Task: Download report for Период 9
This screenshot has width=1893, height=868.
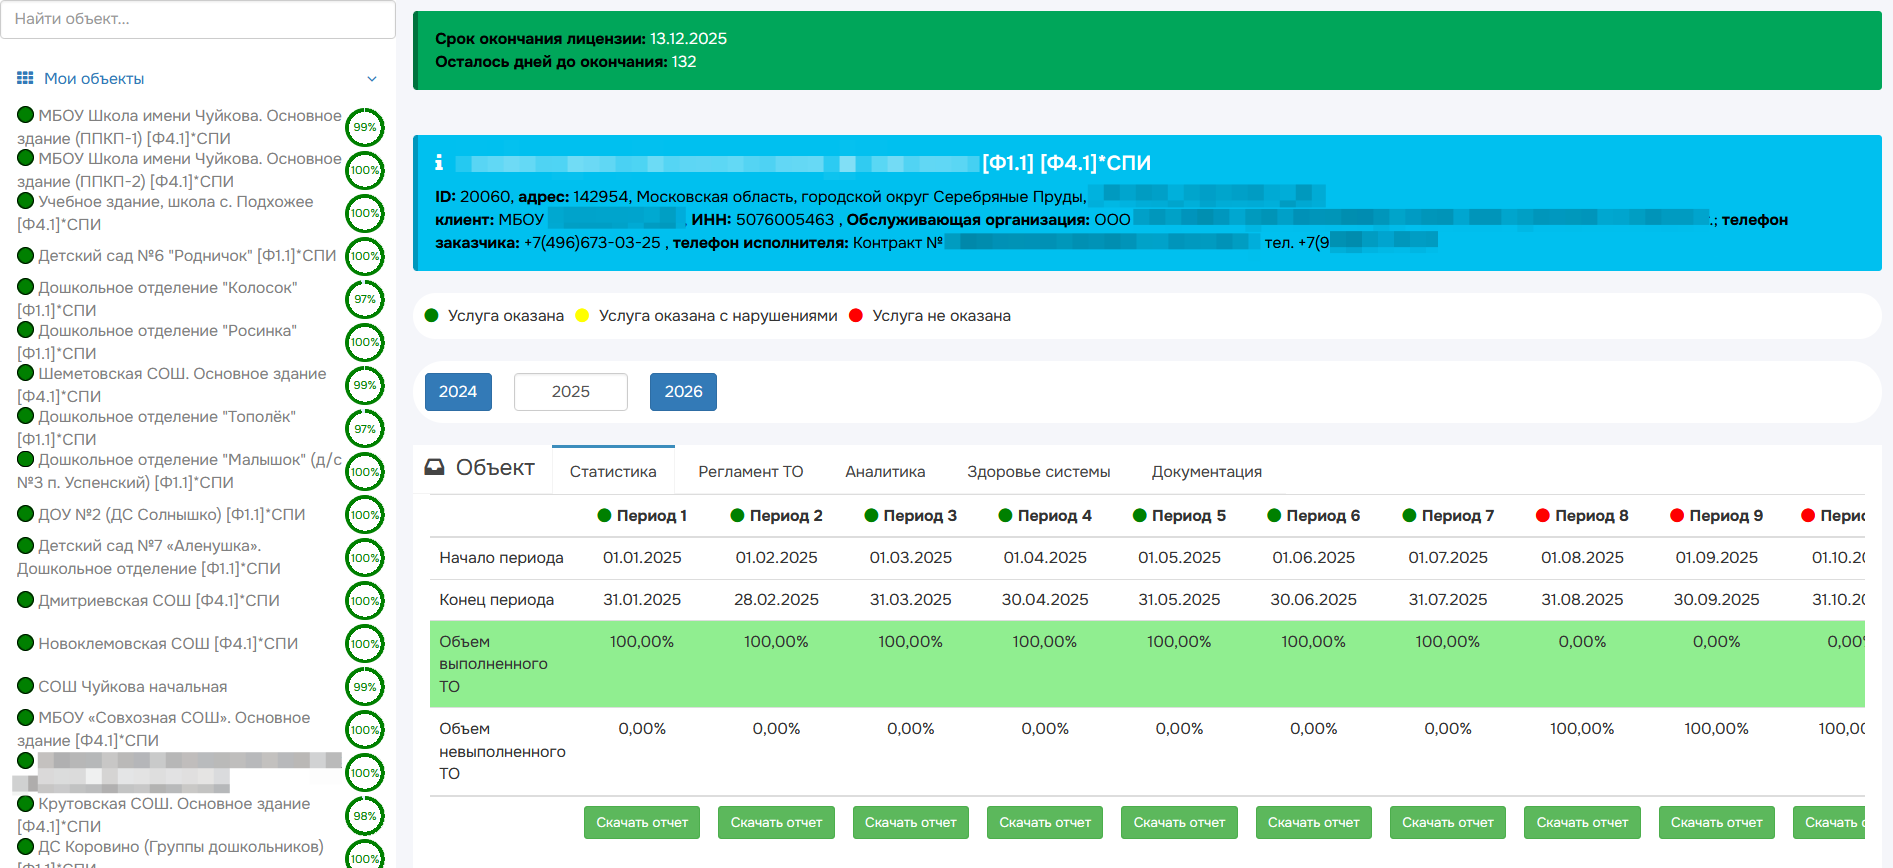Action: pyautogui.click(x=1716, y=823)
